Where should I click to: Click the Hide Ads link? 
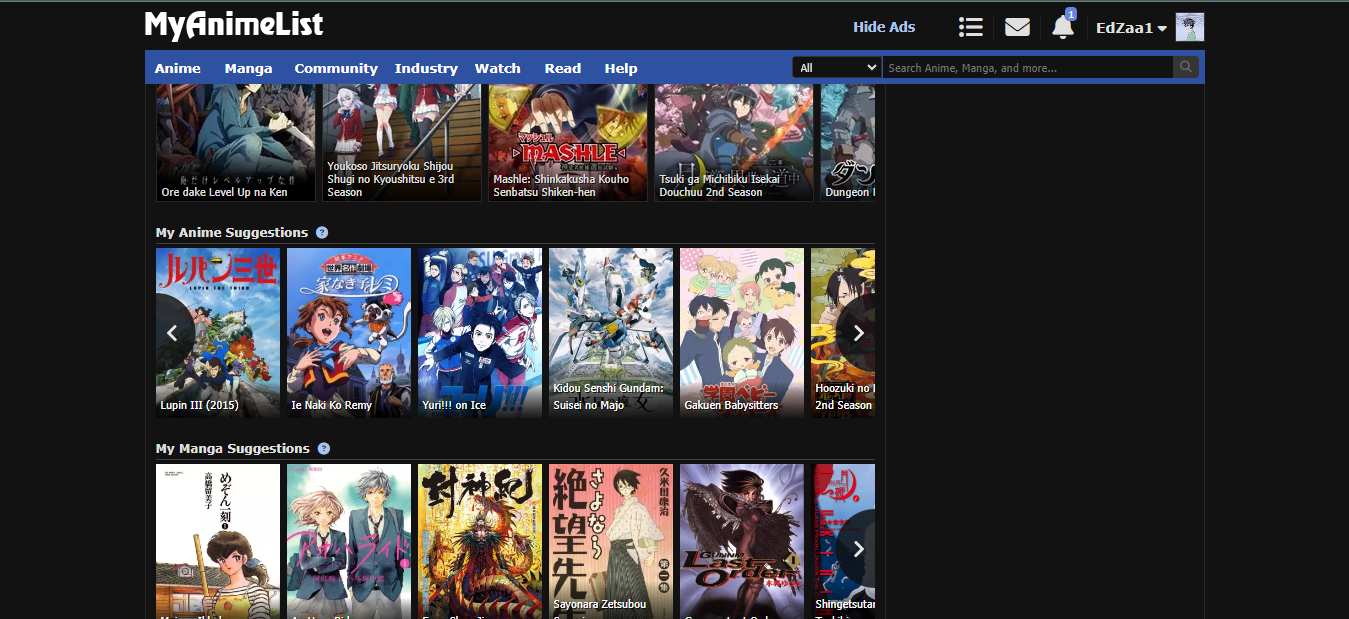point(884,27)
